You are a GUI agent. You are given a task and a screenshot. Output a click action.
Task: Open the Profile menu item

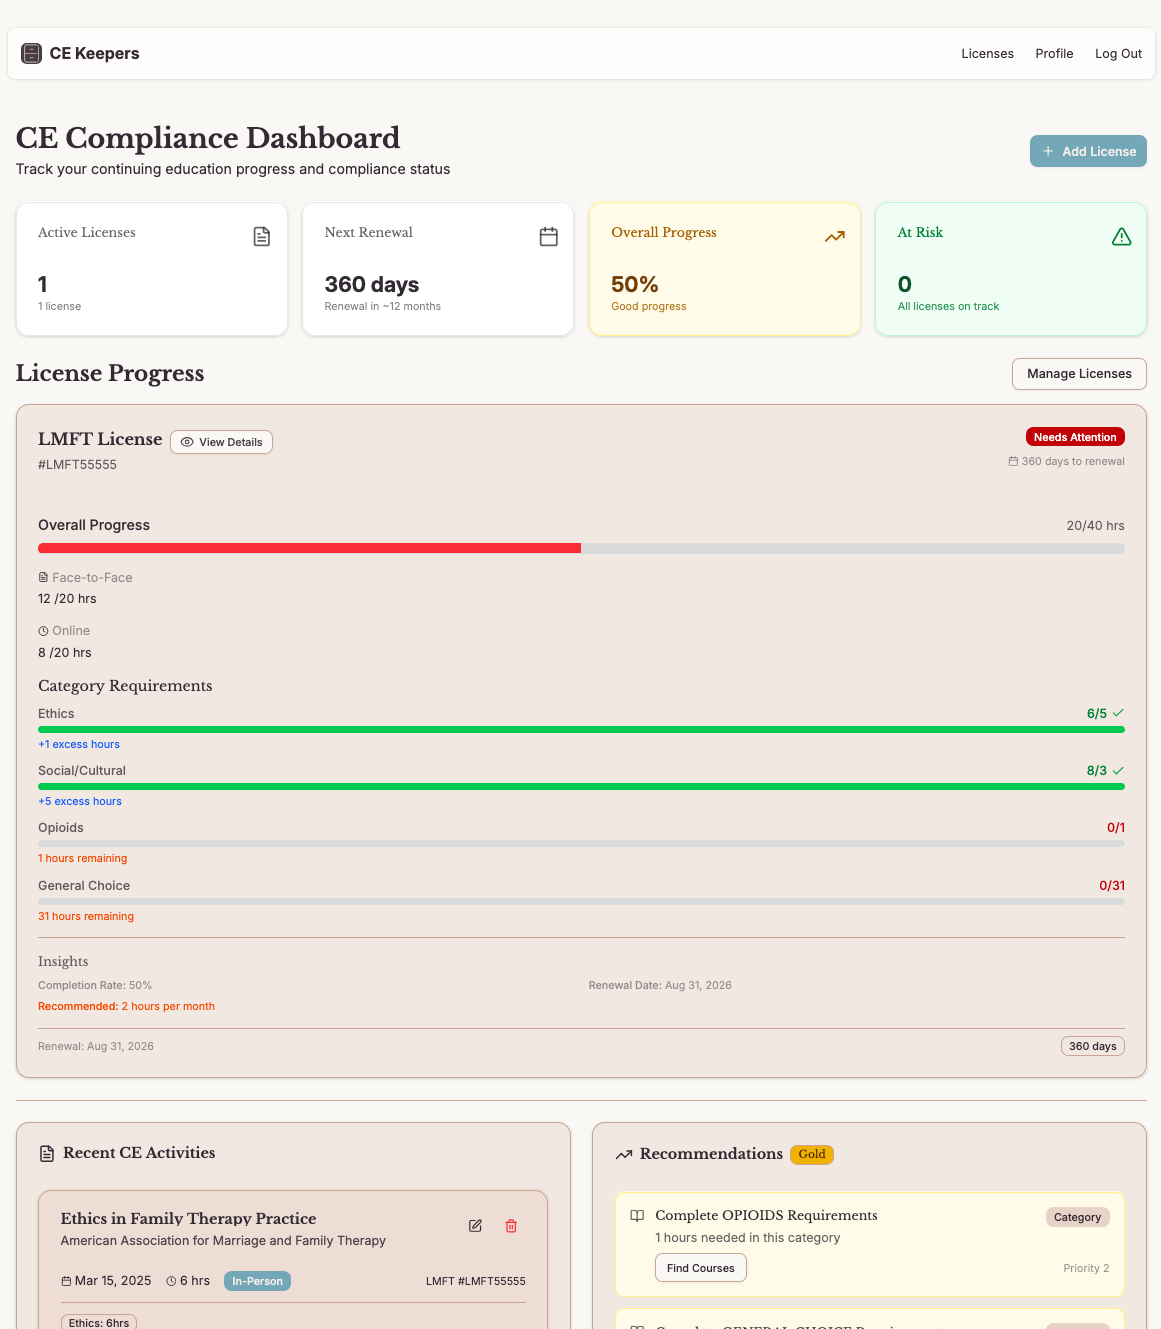(1054, 53)
